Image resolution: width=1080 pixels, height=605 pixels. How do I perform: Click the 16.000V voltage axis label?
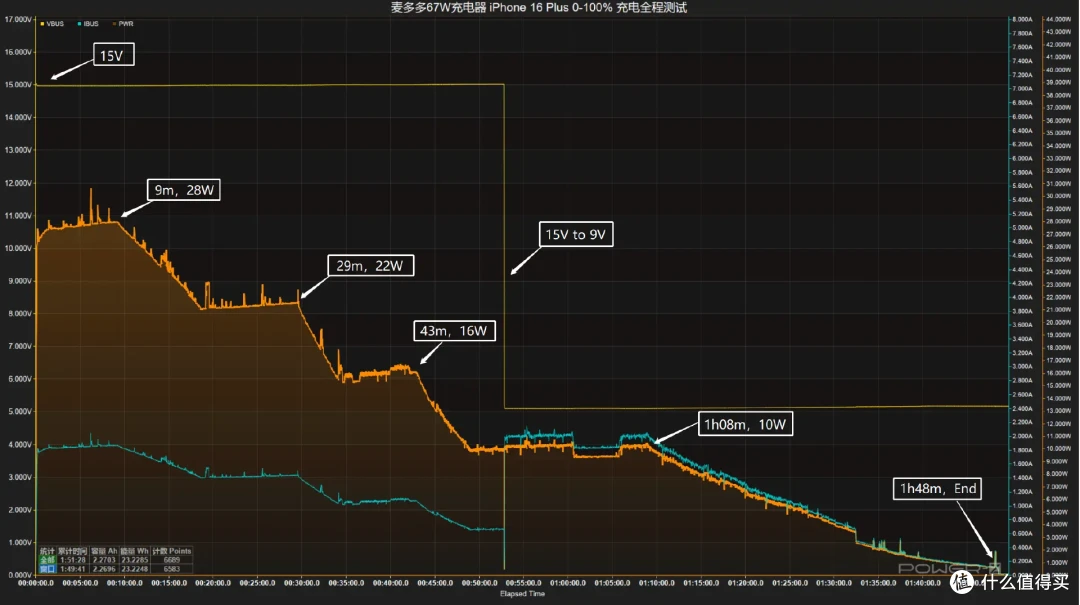tap(18, 52)
